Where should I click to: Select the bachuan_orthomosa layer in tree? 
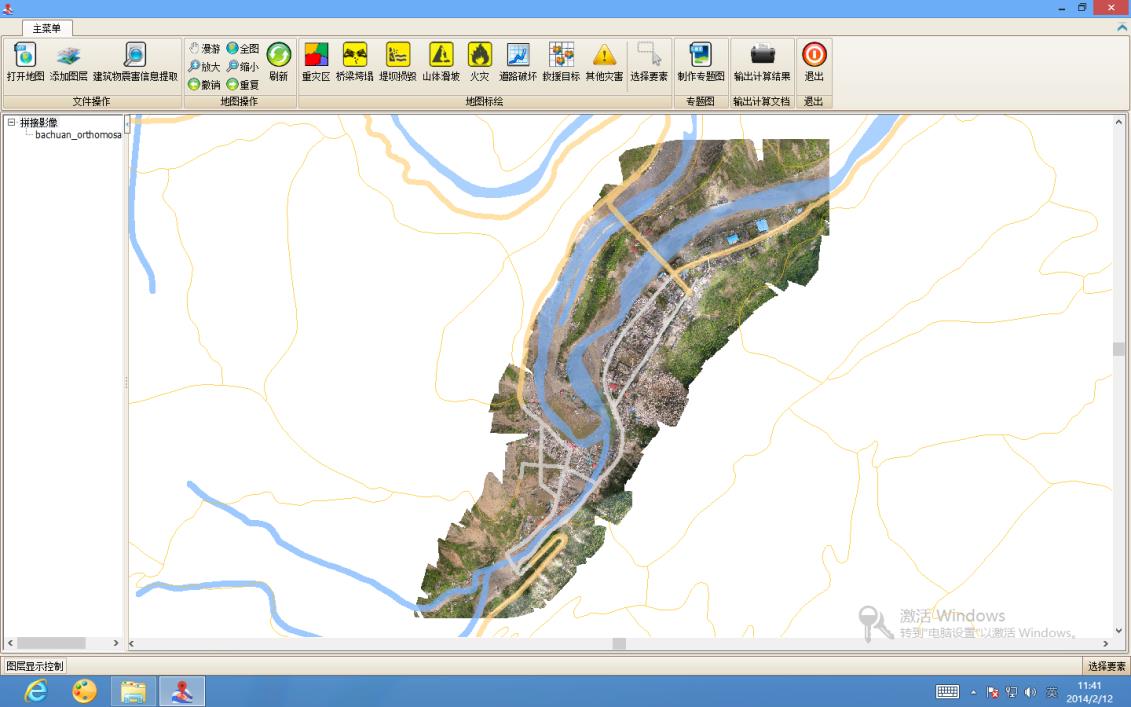click(x=78, y=135)
